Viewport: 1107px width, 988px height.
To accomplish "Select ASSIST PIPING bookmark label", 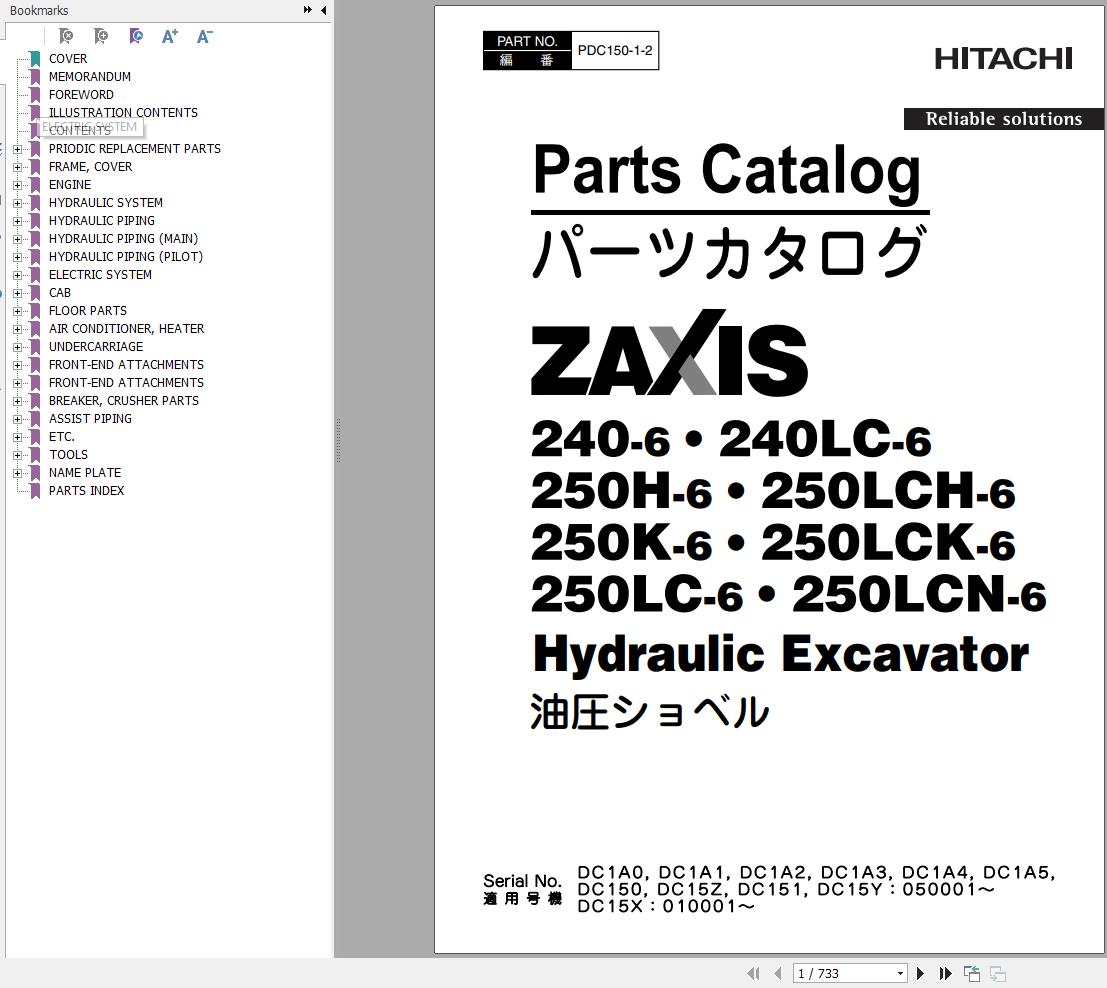I will [90, 419].
